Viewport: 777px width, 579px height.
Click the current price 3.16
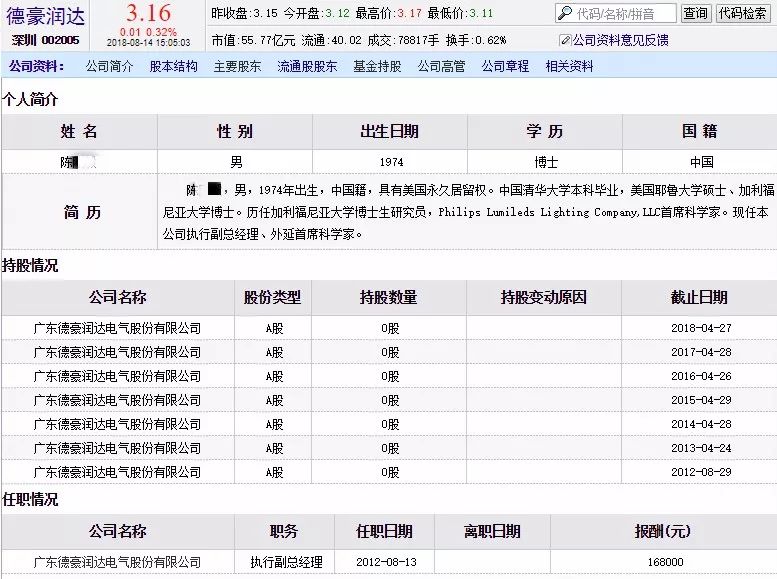(148, 13)
